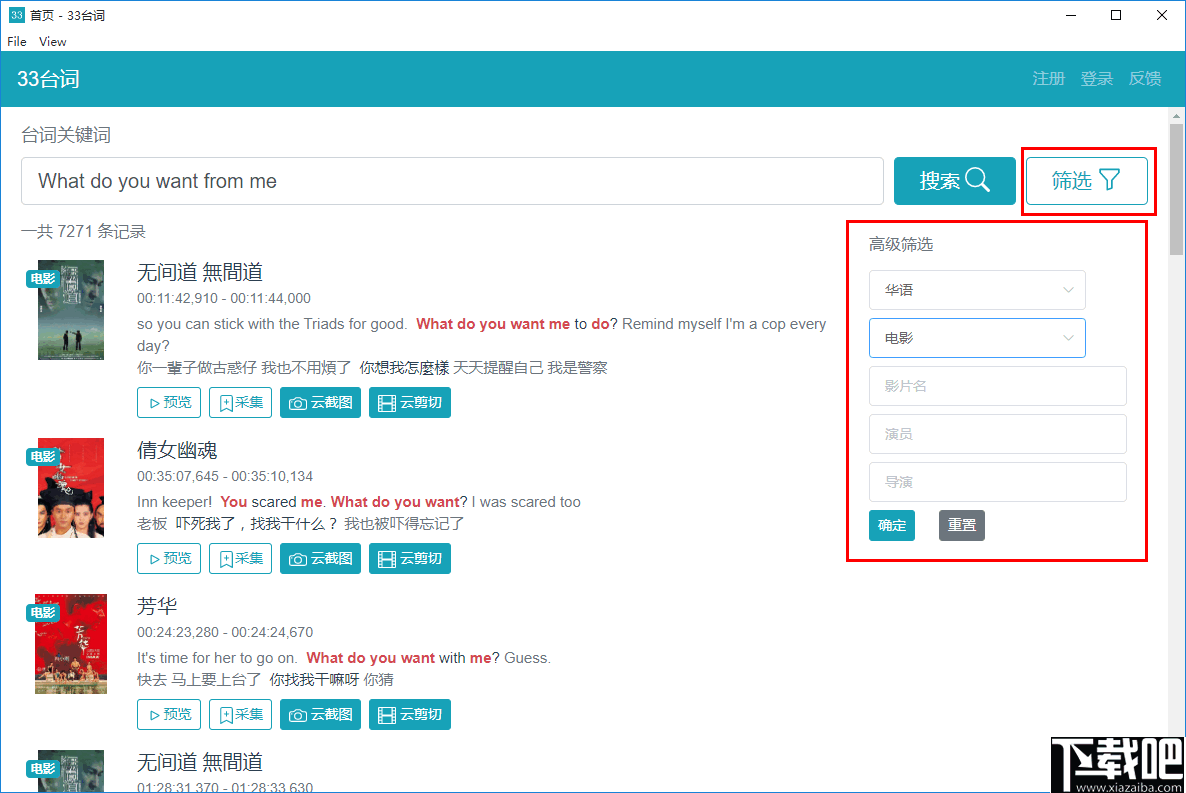Preview the 芳华 result
Viewport: 1186px width, 793px height.
[x=169, y=714]
